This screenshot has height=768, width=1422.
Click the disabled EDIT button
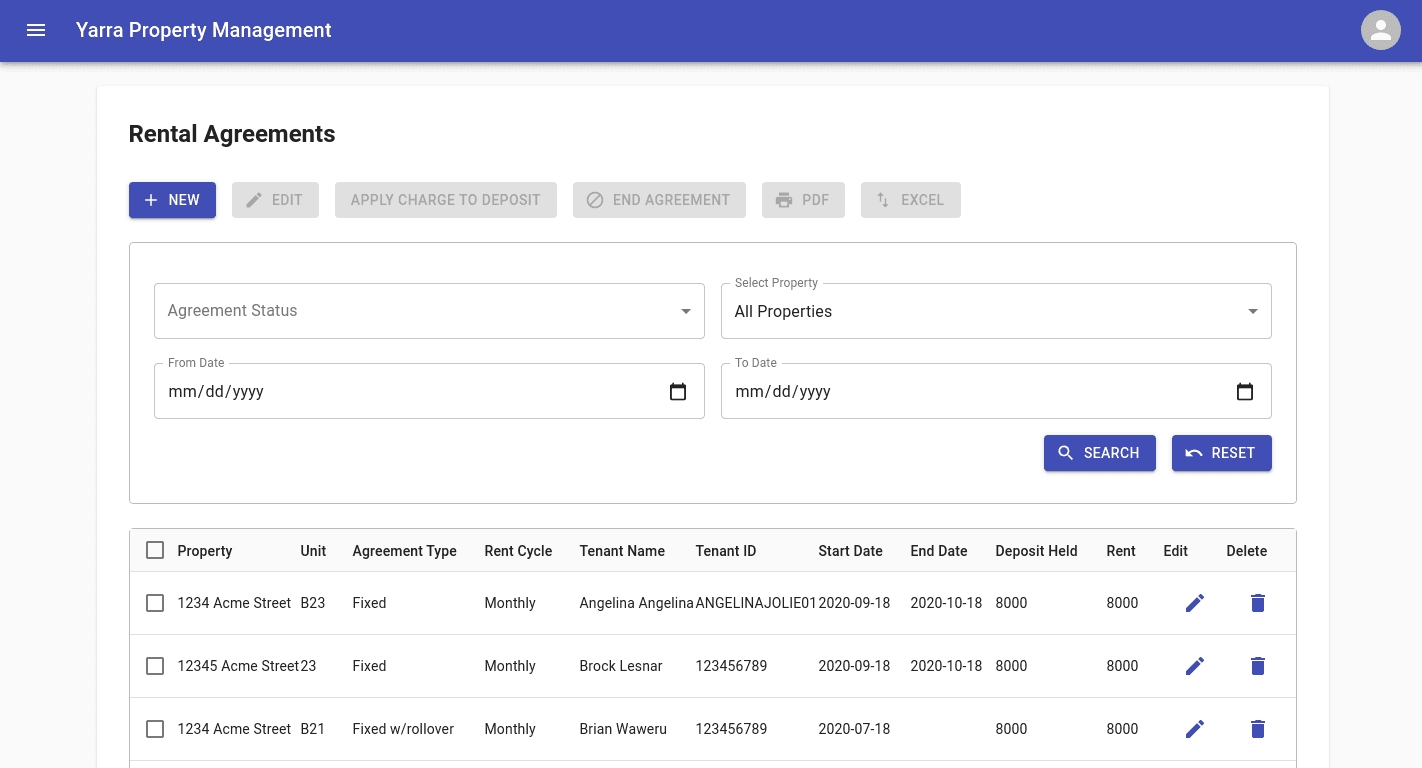tap(275, 200)
